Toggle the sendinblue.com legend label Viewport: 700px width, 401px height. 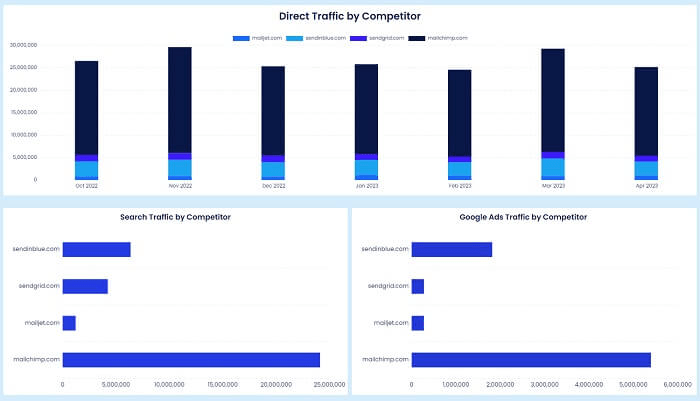pyautogui.click(x=325, y=38)
